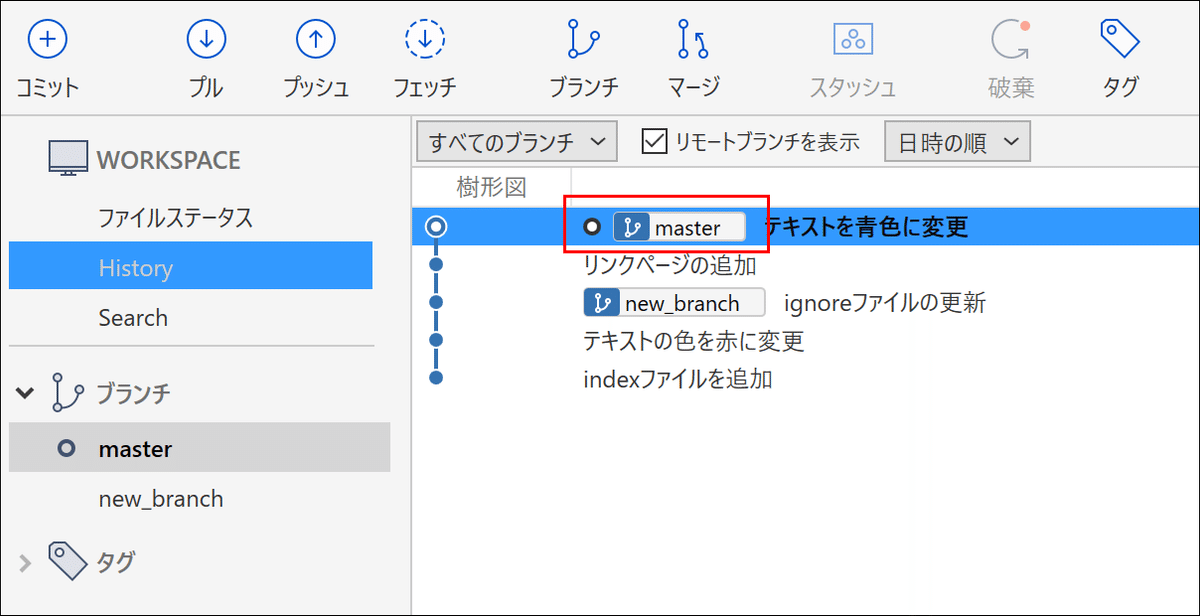Open Search in the sidebar

pos(133,318)
